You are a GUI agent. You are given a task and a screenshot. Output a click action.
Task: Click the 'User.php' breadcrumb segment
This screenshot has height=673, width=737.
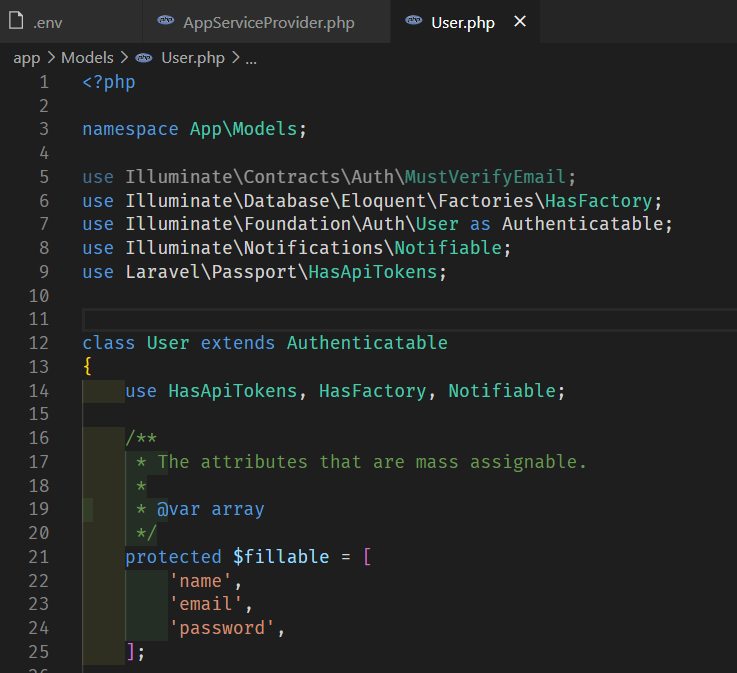click(x=193, y=58)
